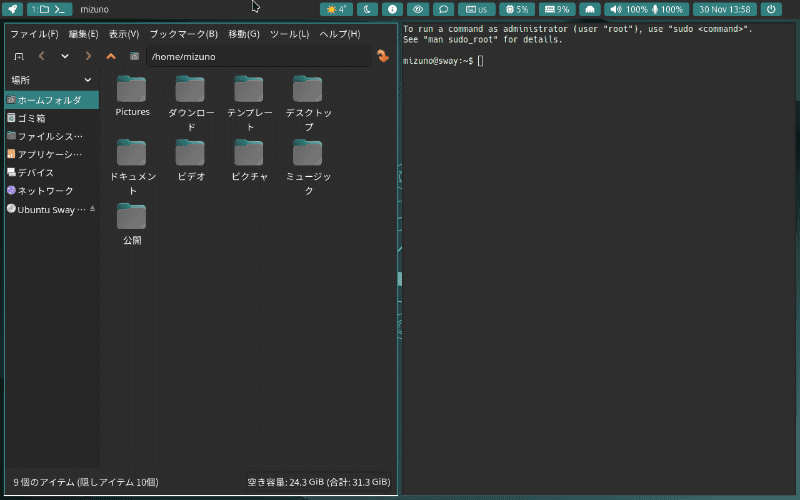The height and width of the screenshot is (500, 800).
Task: Click the microphone 100% indicator
Action: pos(667,9)
